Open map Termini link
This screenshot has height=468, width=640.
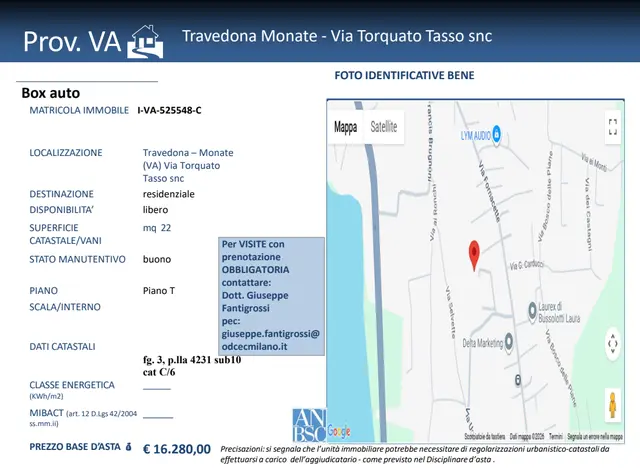[556, 437]
